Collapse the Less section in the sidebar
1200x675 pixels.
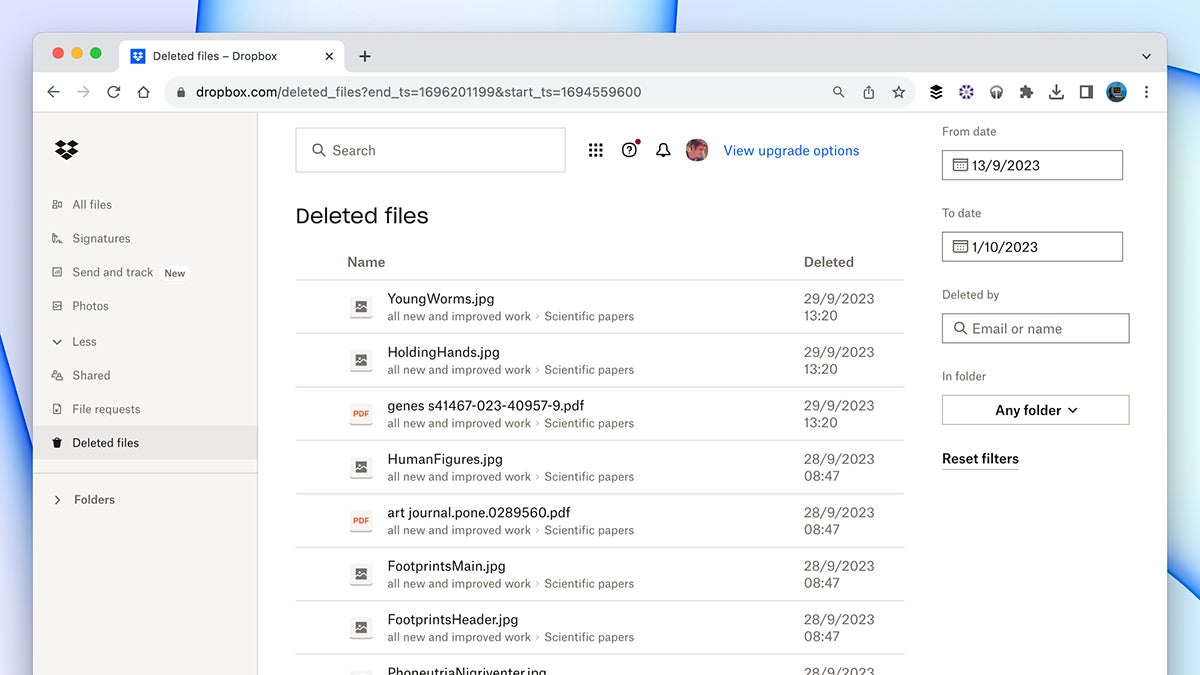point(57,341)
